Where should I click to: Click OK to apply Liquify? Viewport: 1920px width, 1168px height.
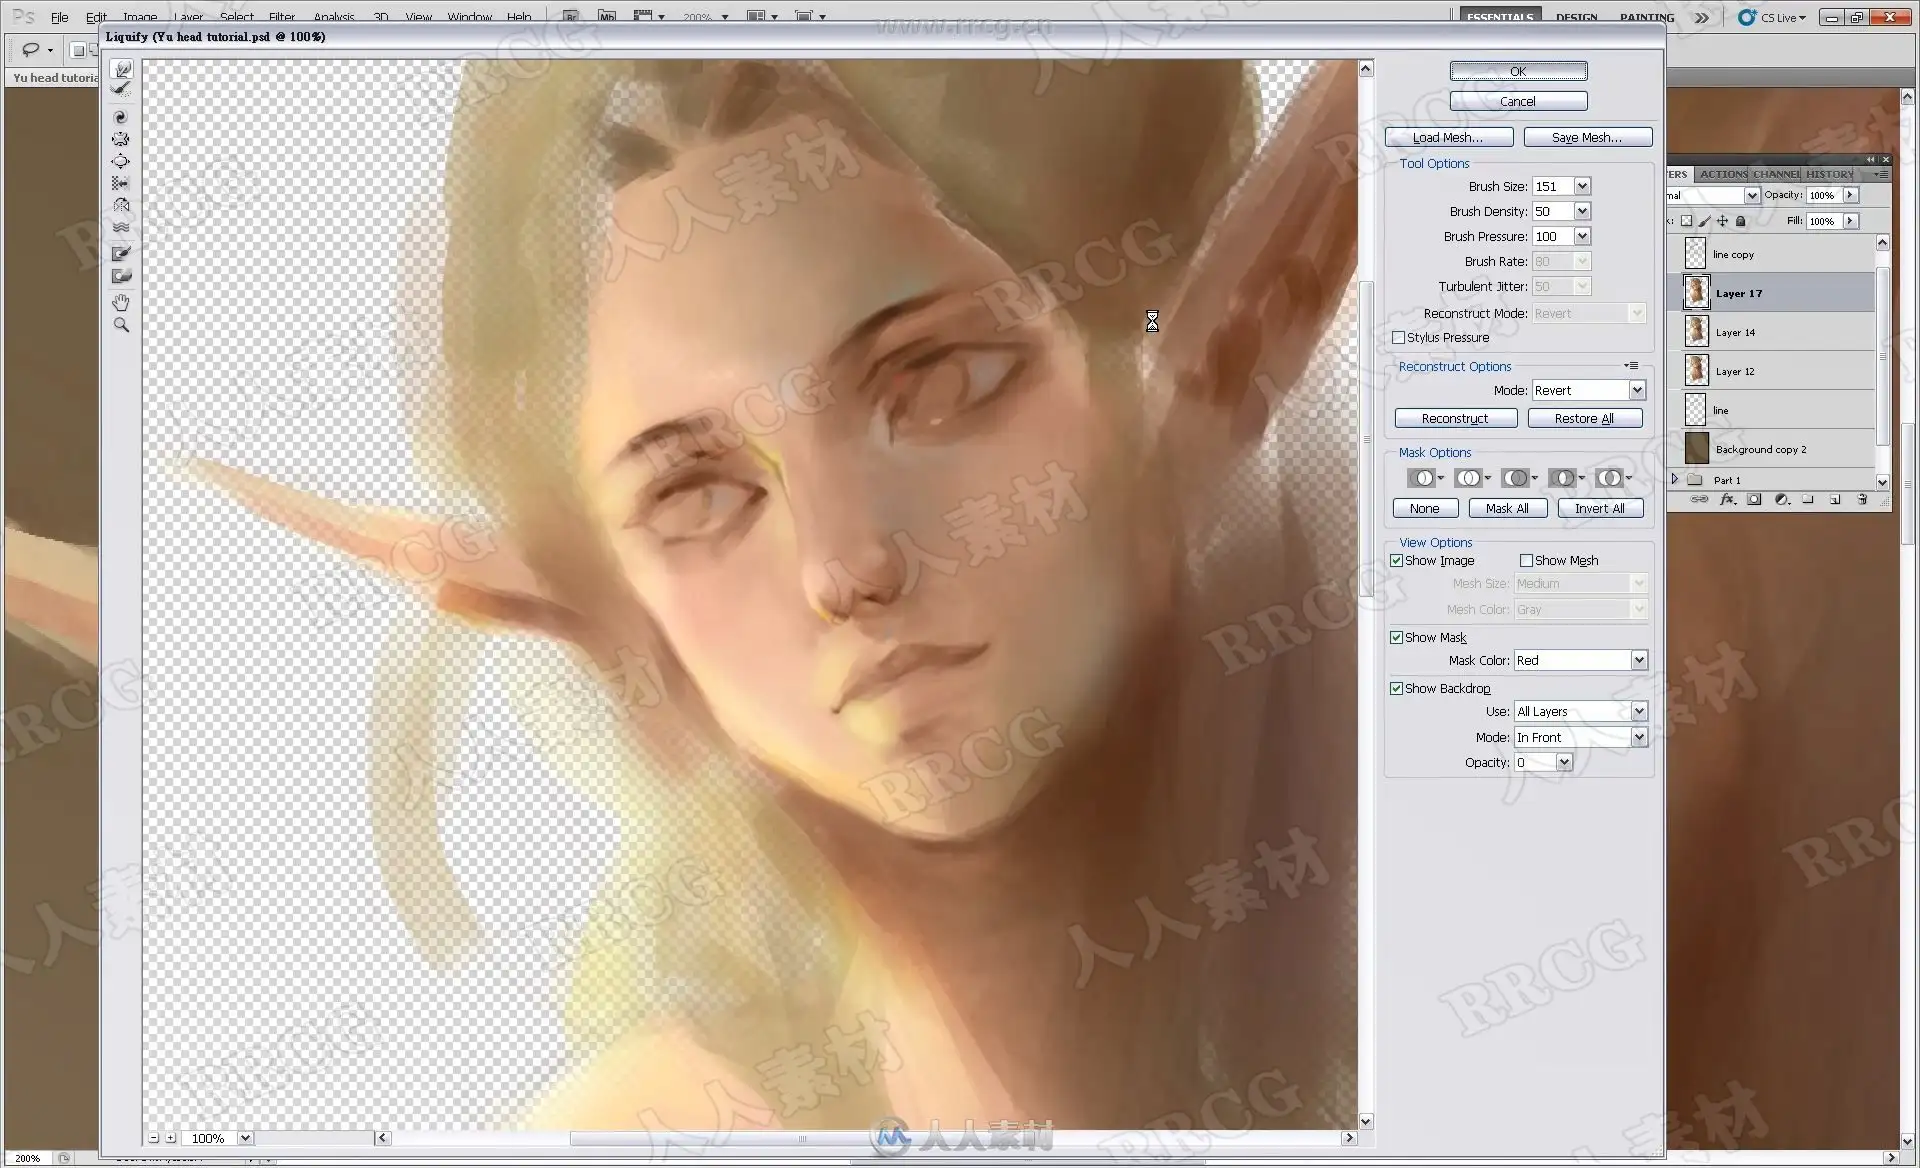point(1518,72)
